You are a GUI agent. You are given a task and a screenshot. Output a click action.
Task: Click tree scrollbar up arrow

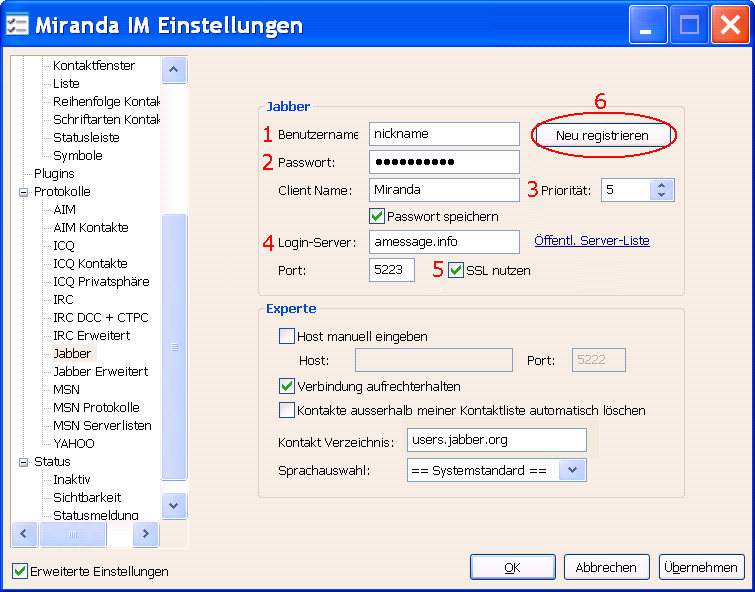(x=174, y=69)
